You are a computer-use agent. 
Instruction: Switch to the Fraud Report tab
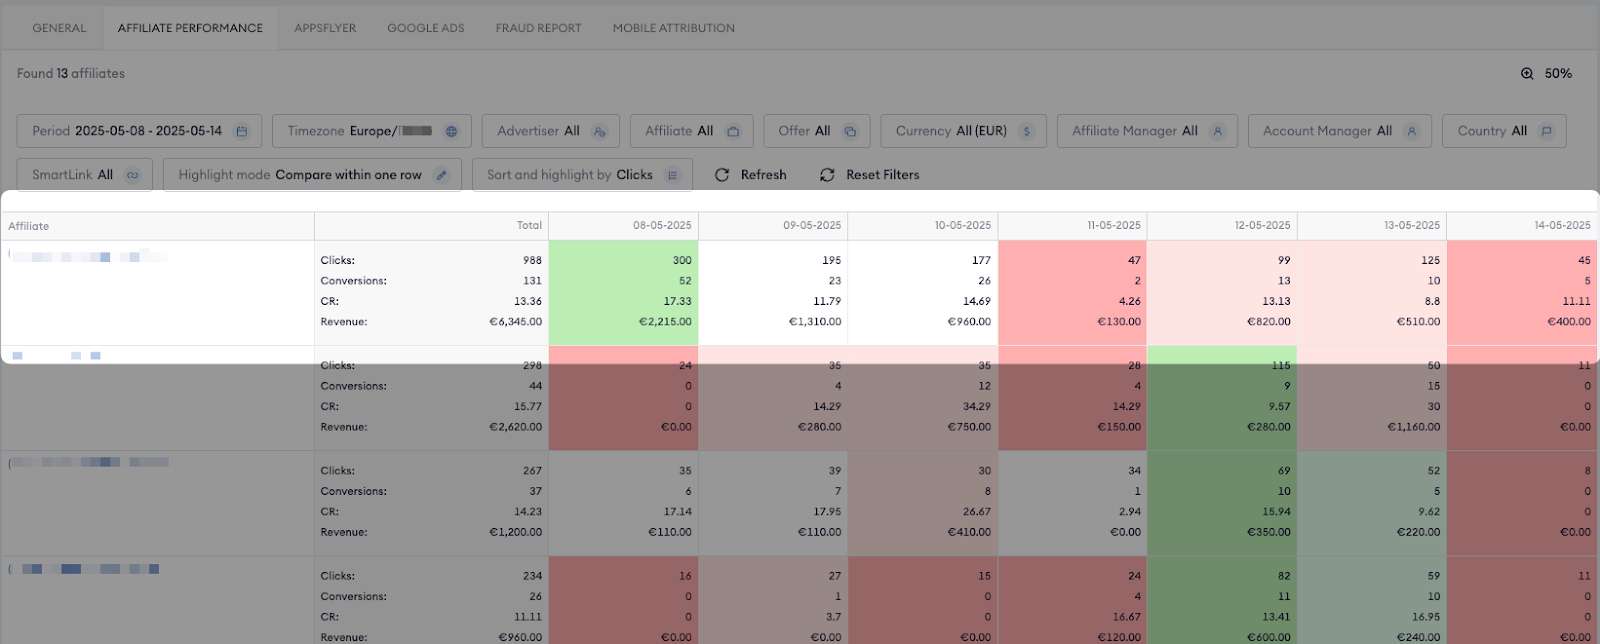coord(538,28)
